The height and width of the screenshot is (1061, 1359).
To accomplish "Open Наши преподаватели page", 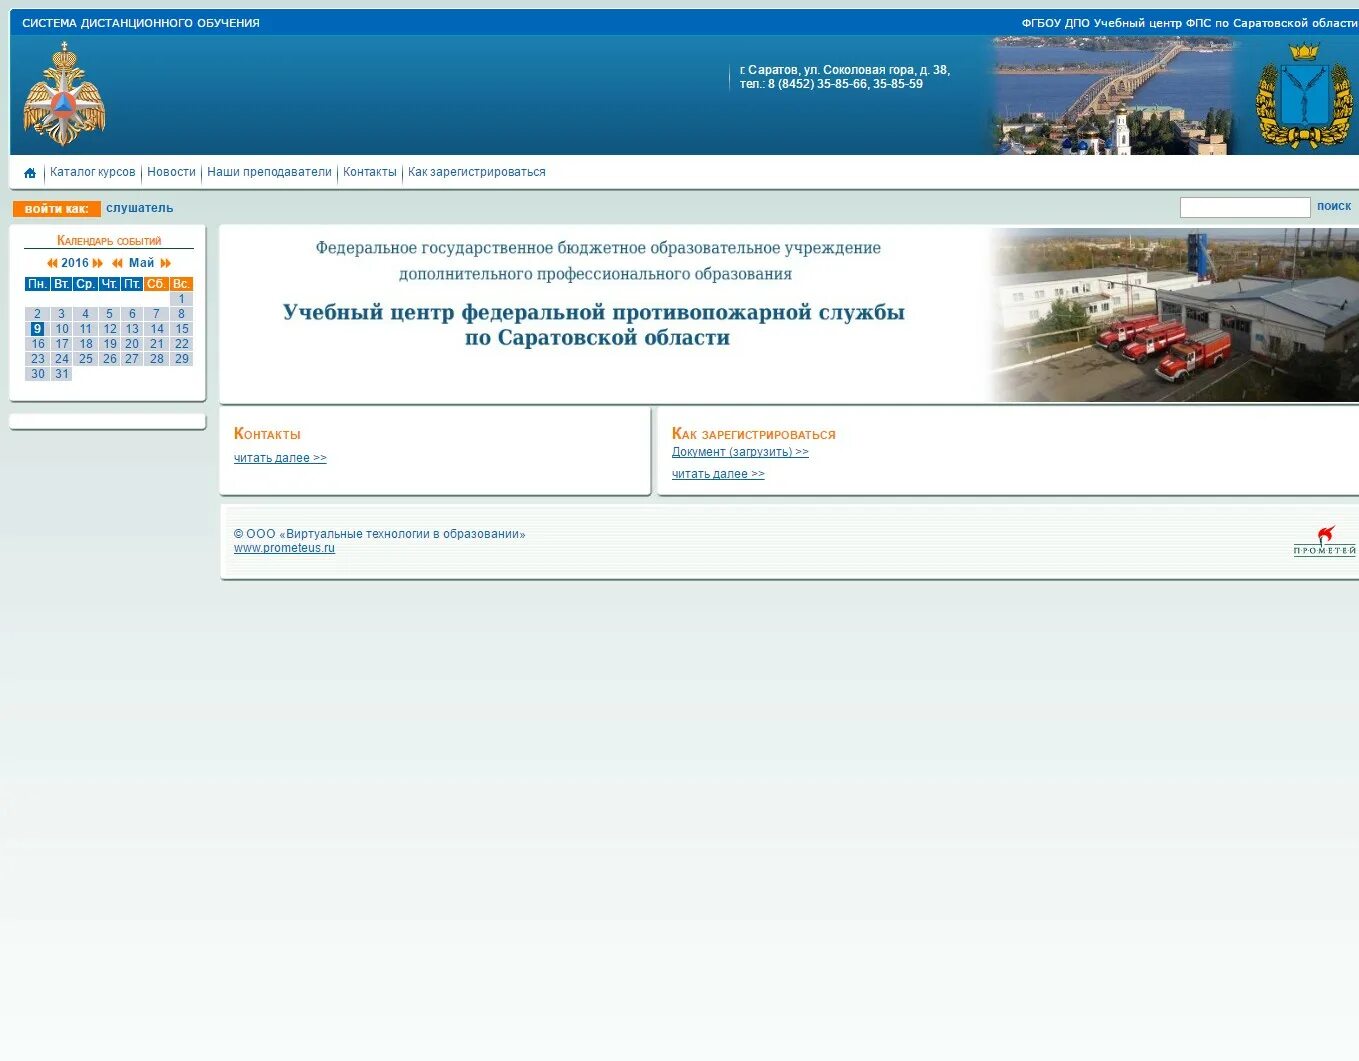I will pos(269,172).
